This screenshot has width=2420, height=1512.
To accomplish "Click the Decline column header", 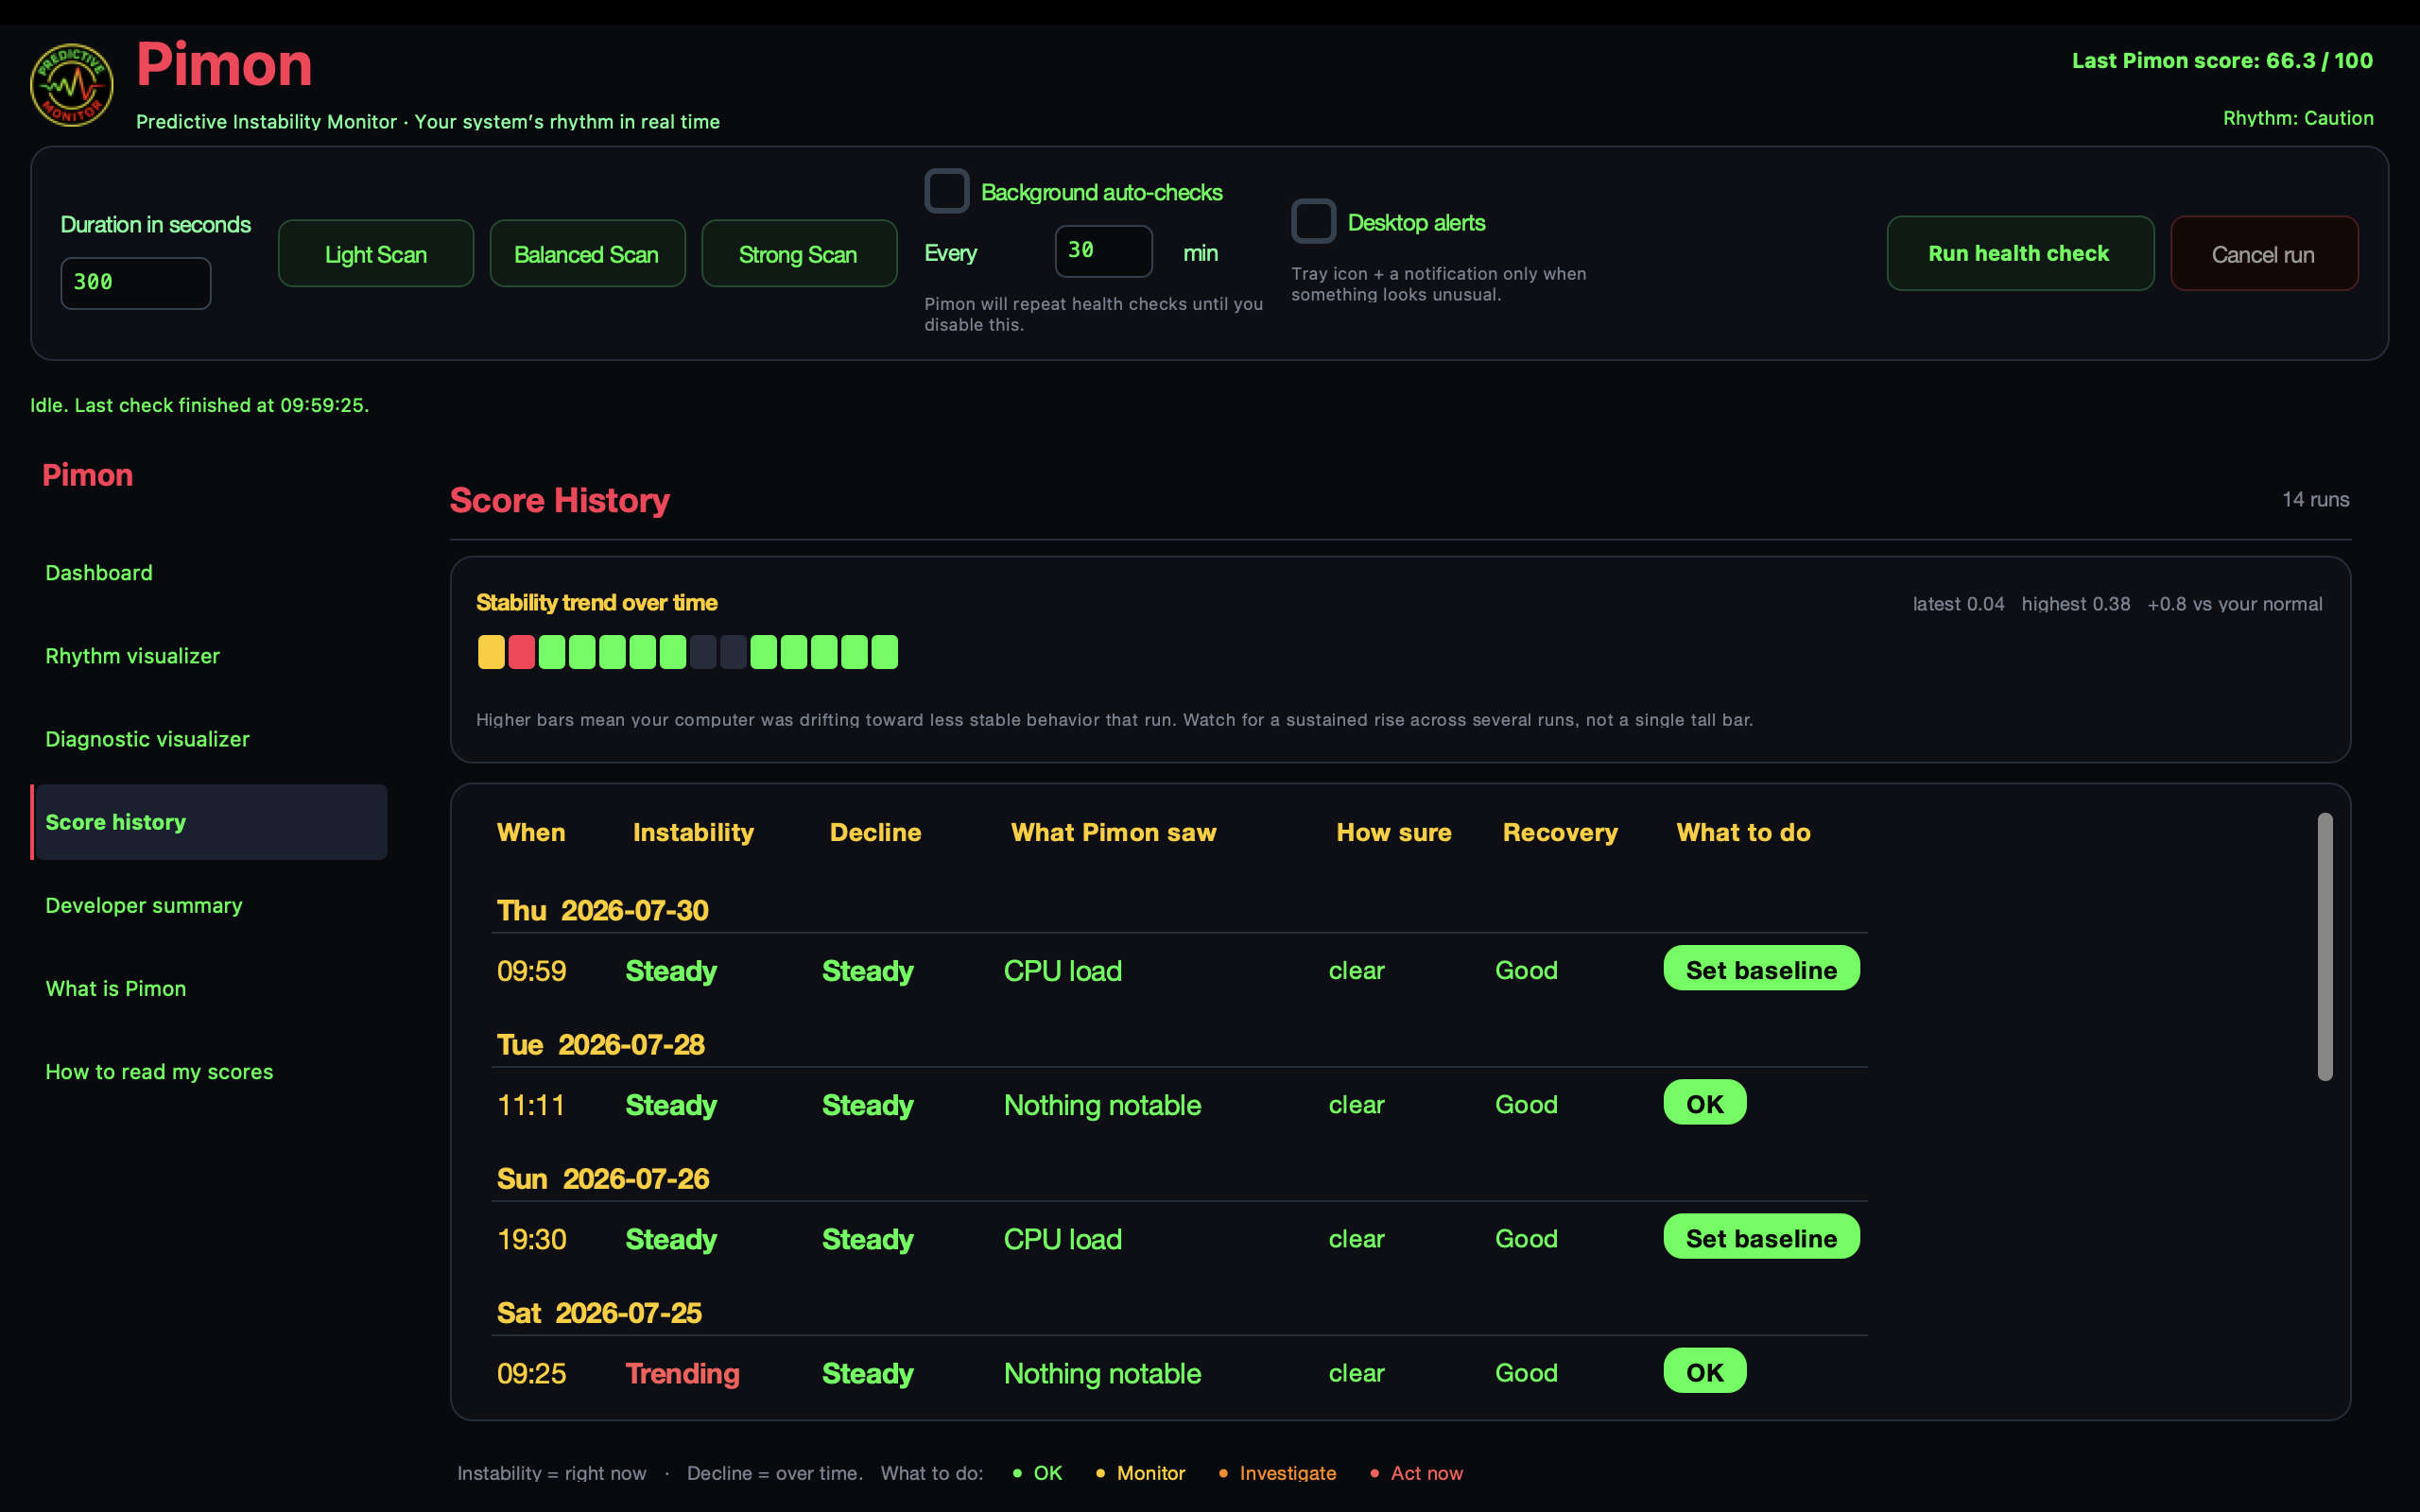I will point(875,832).
